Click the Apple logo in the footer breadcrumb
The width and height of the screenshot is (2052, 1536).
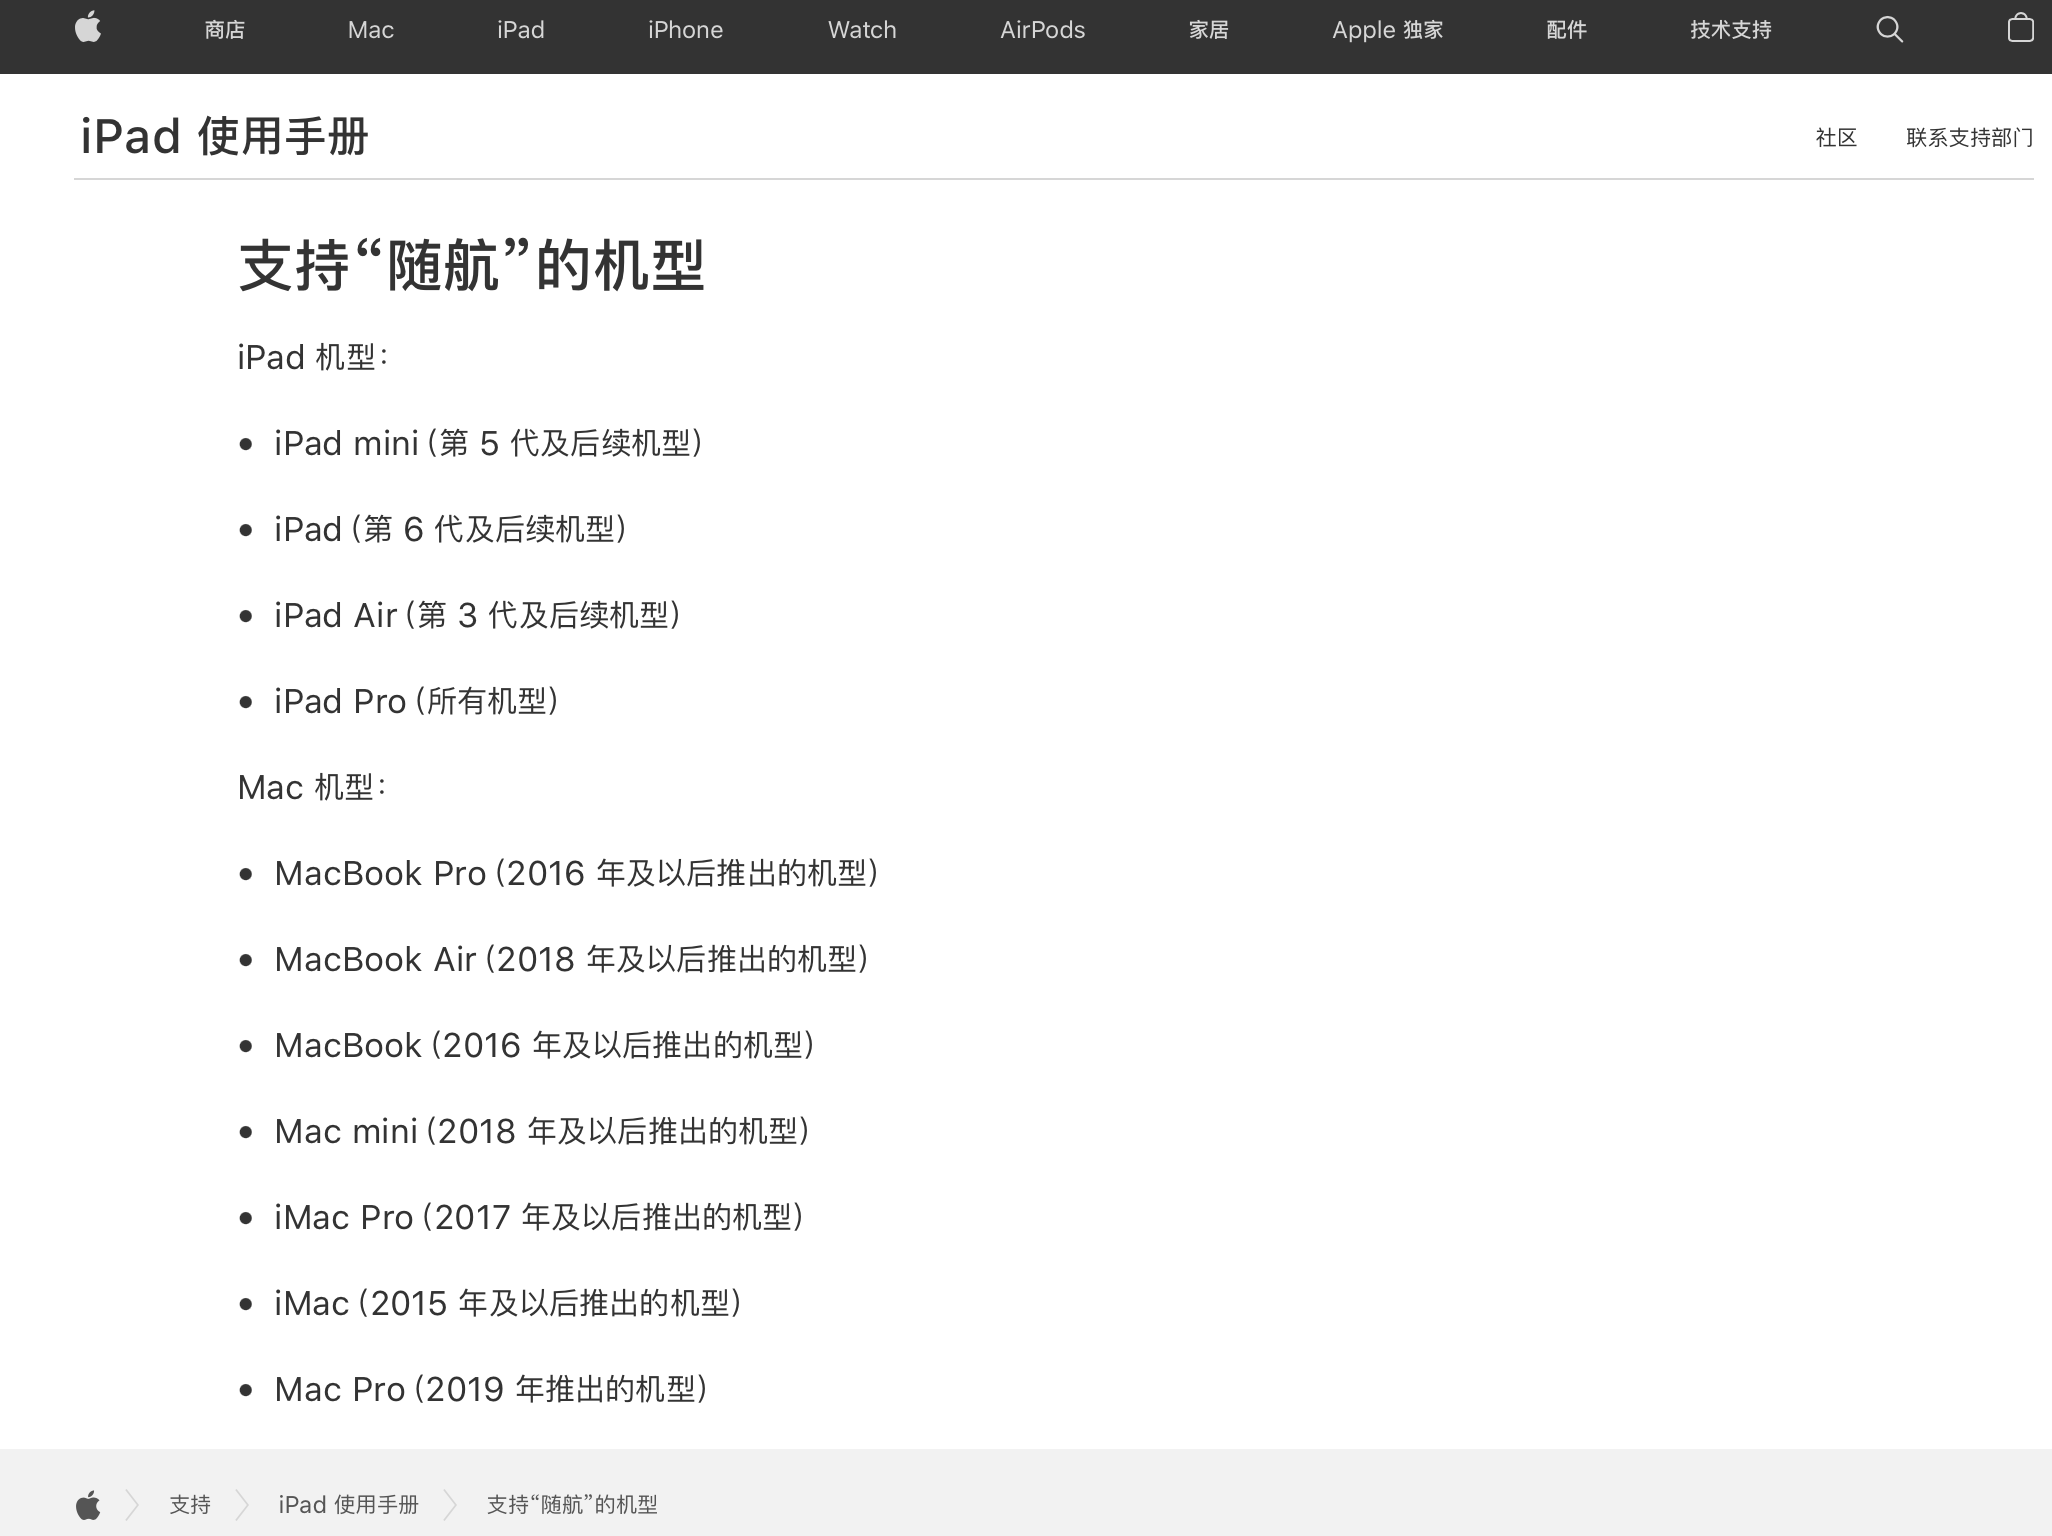[x=88, y=1505]
